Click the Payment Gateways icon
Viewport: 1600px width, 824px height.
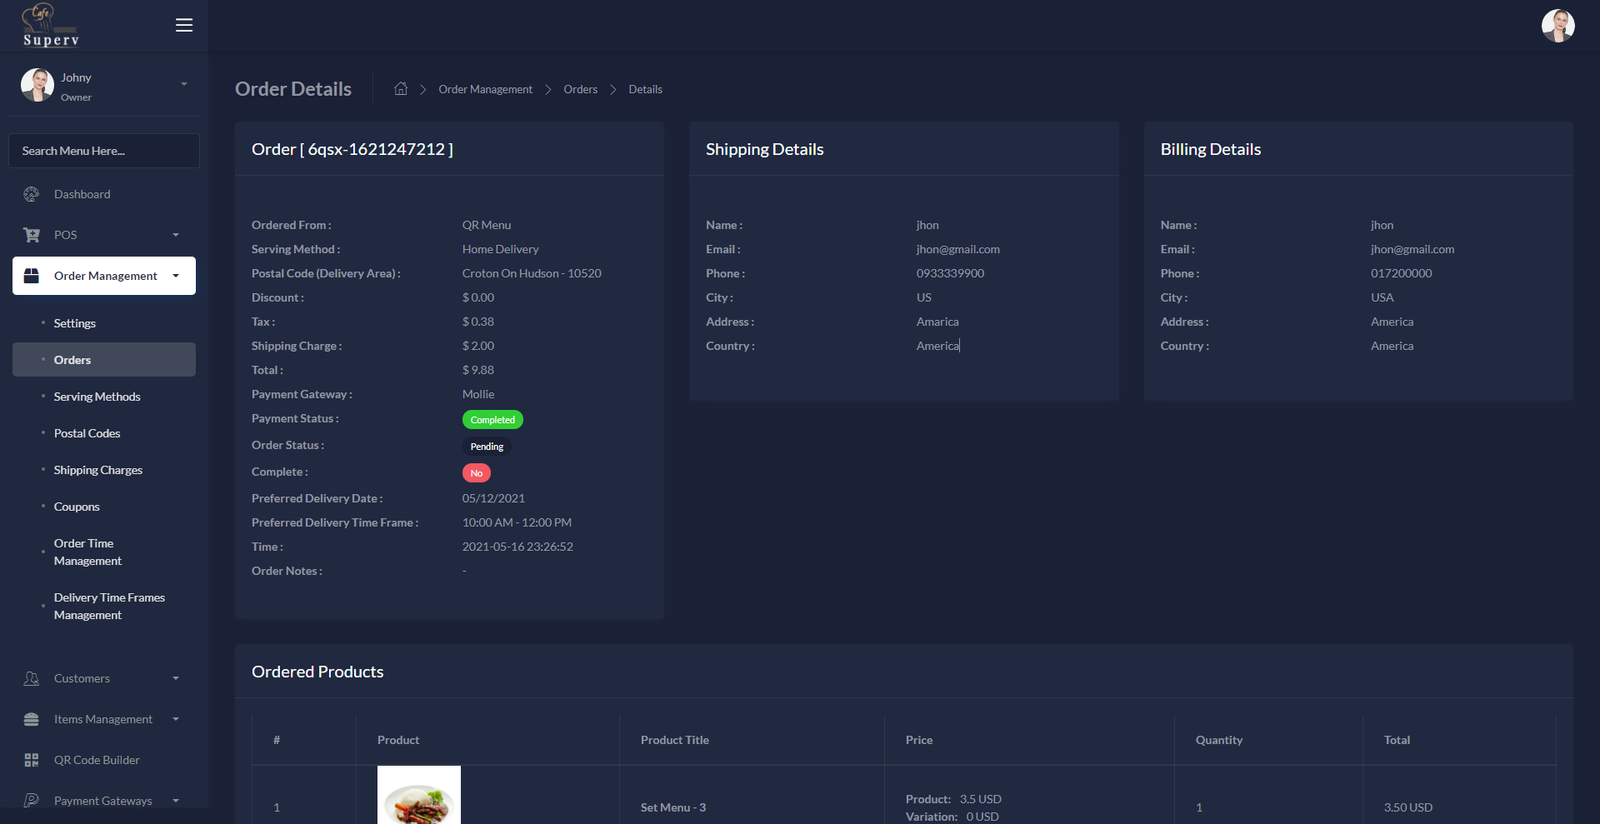point(31,800)
